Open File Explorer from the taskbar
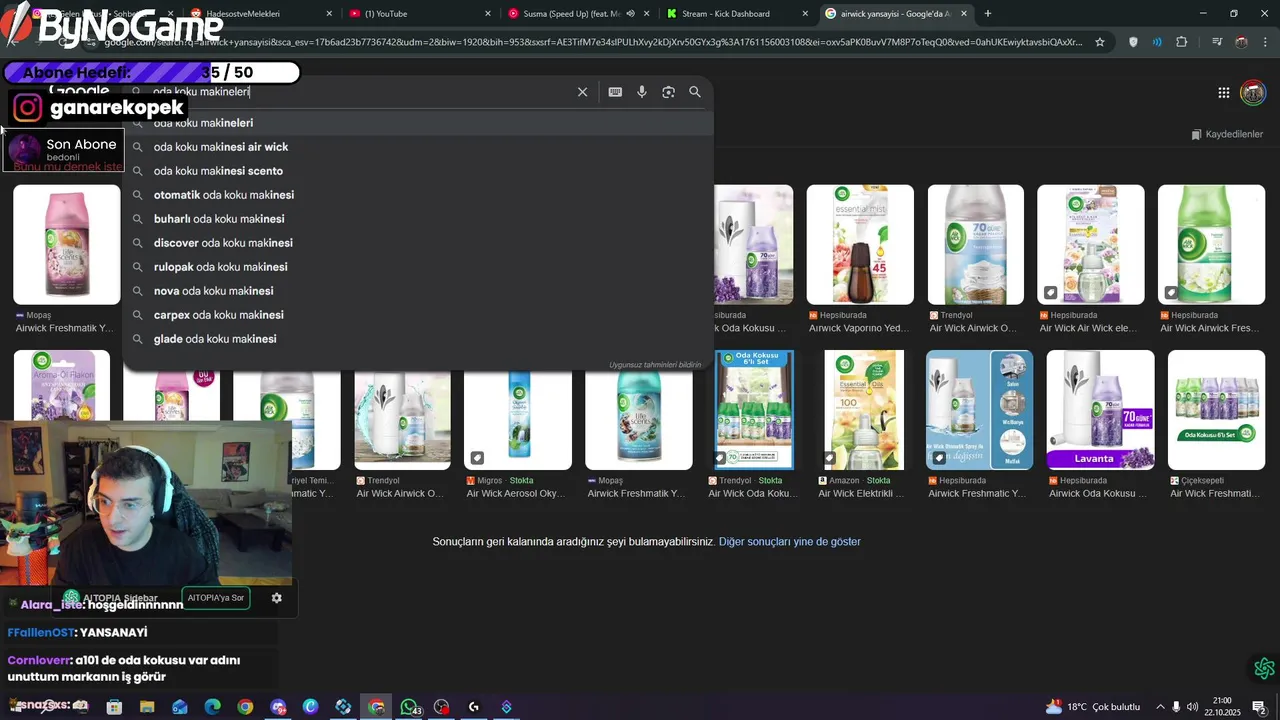Viewport: 1280px width, 720px height. tap(147, 707)
